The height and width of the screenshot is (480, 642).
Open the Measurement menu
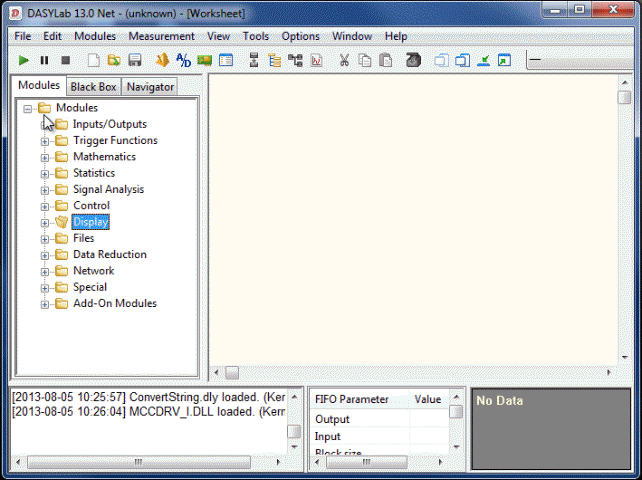(x=161, y=36)
